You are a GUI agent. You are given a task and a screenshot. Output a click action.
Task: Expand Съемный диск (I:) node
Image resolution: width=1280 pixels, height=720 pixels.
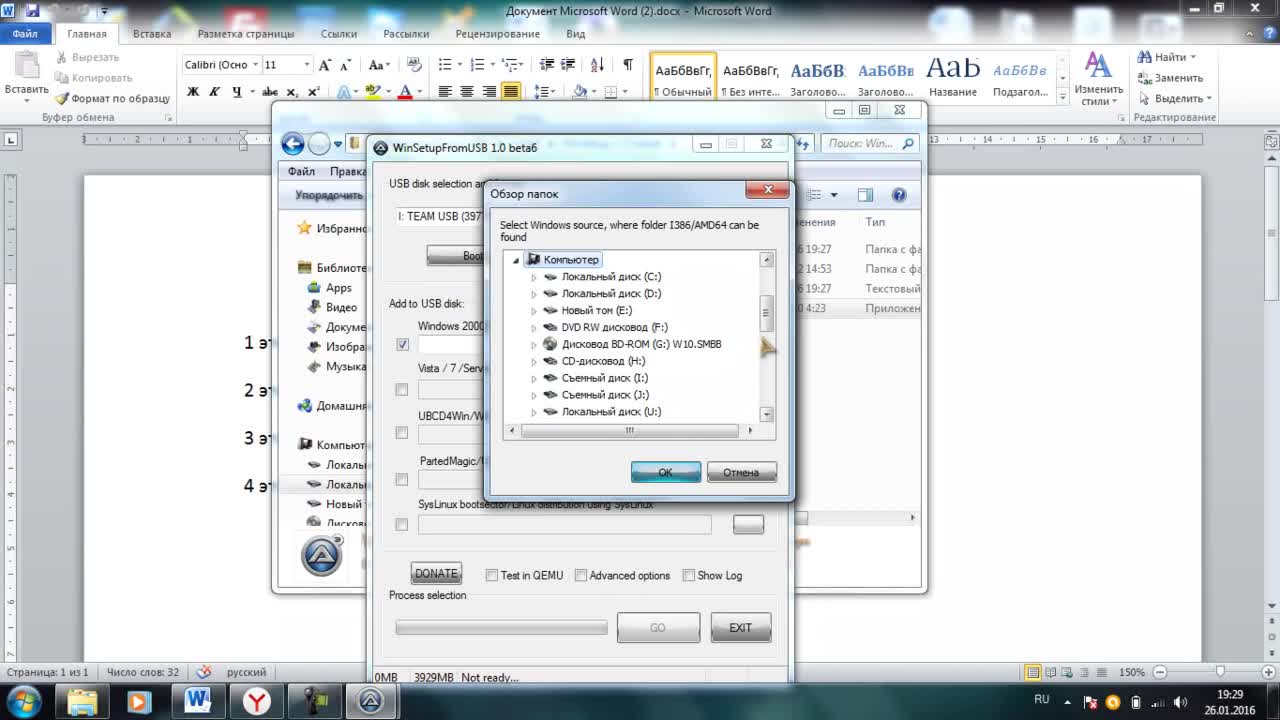pos(534,379)
